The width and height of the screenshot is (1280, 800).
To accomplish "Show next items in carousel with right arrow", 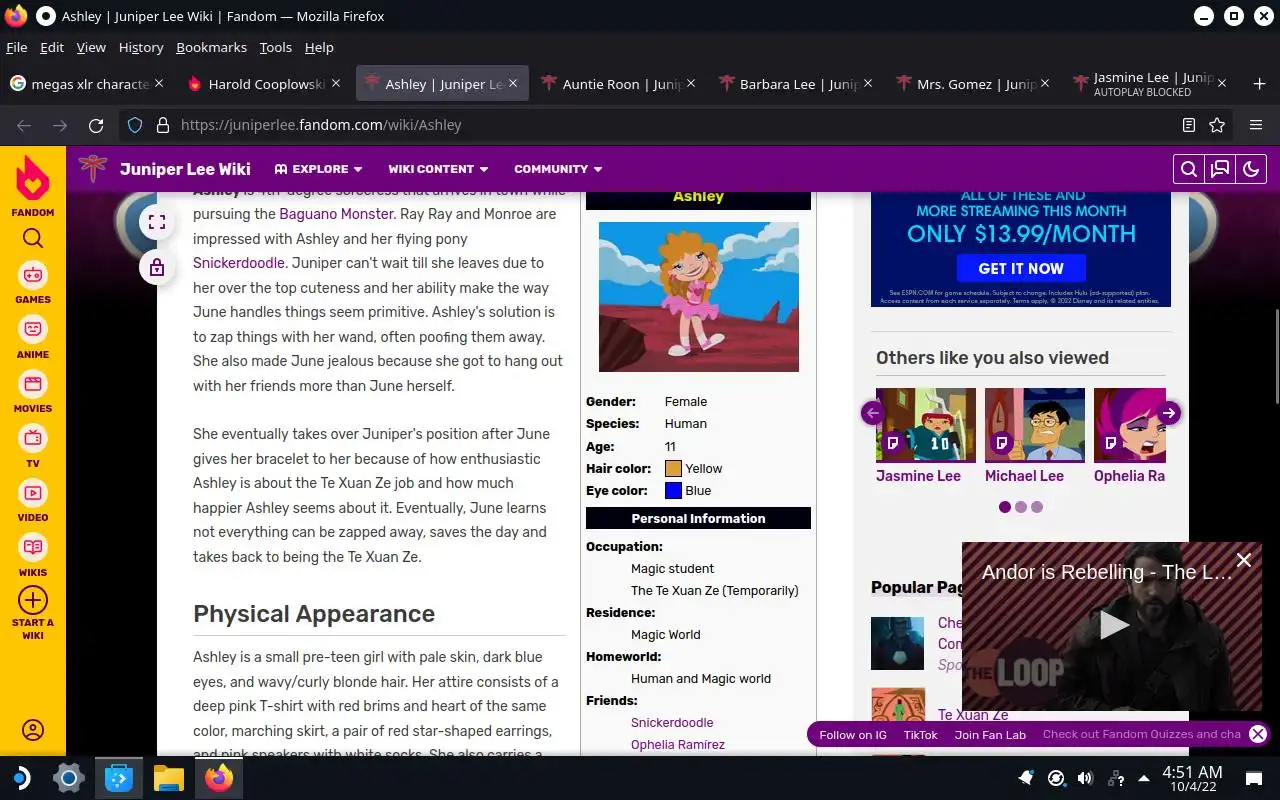I will [x=1169, y=413].
